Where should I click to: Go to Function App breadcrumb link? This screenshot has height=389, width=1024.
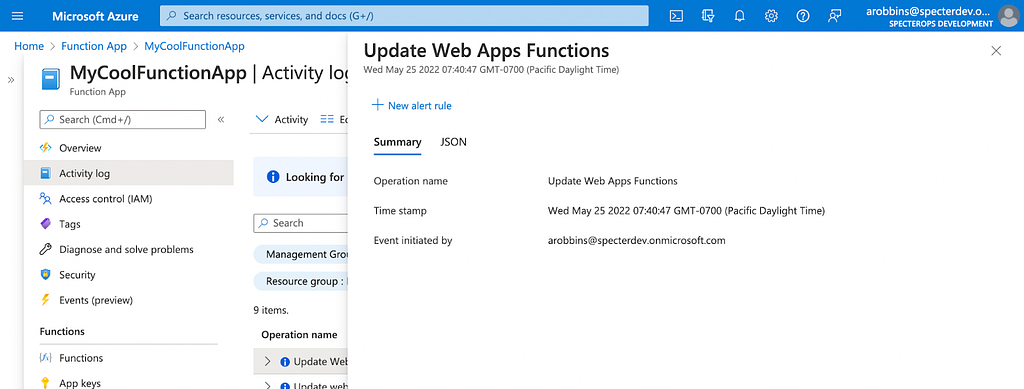pyautogui.click(x=94, y=46)
